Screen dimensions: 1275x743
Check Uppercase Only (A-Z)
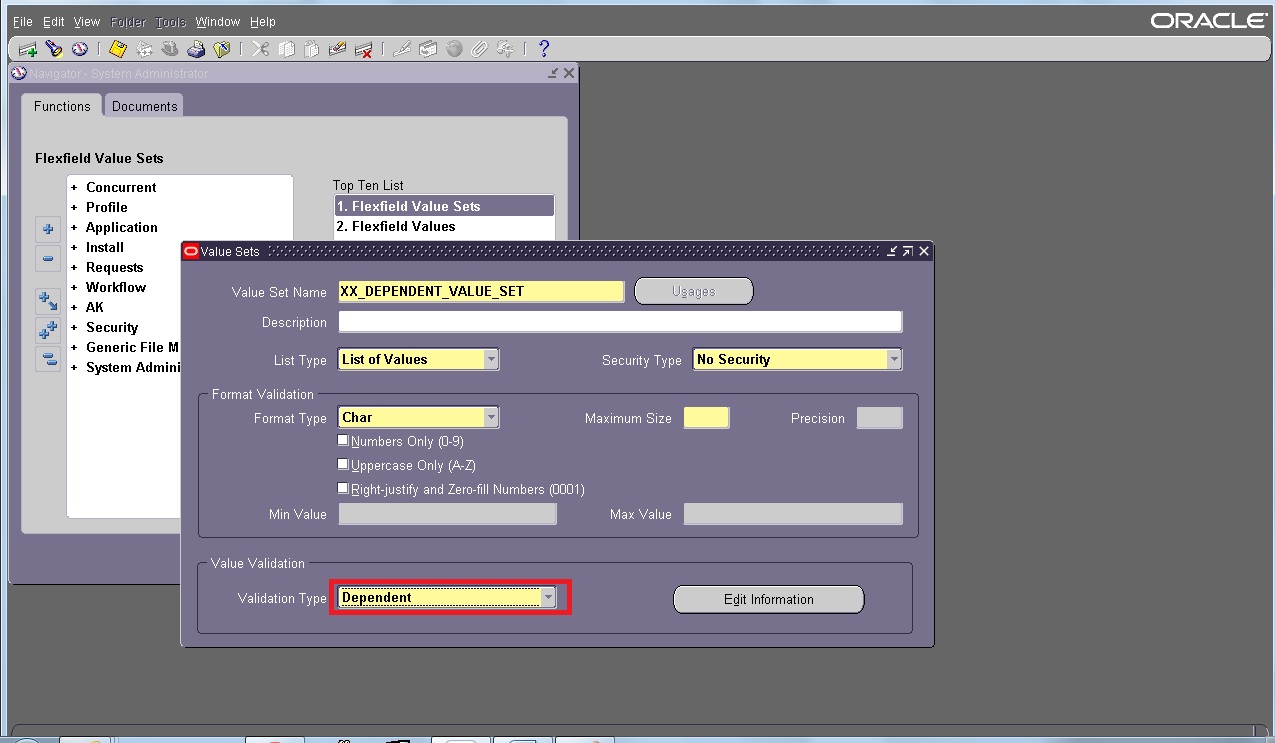[x=343, y=464]
